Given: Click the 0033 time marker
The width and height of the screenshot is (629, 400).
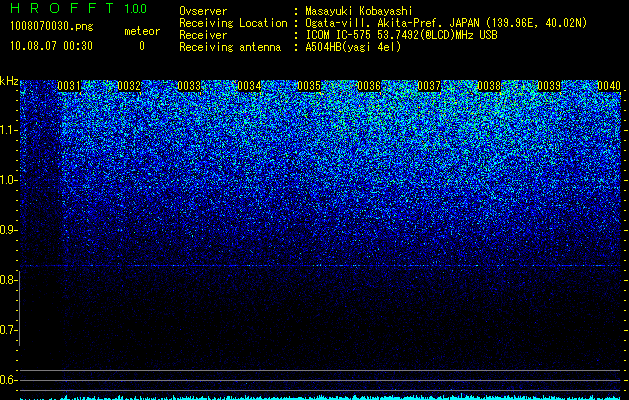Looking at the screenshot, I should click(x=189, y=86).
